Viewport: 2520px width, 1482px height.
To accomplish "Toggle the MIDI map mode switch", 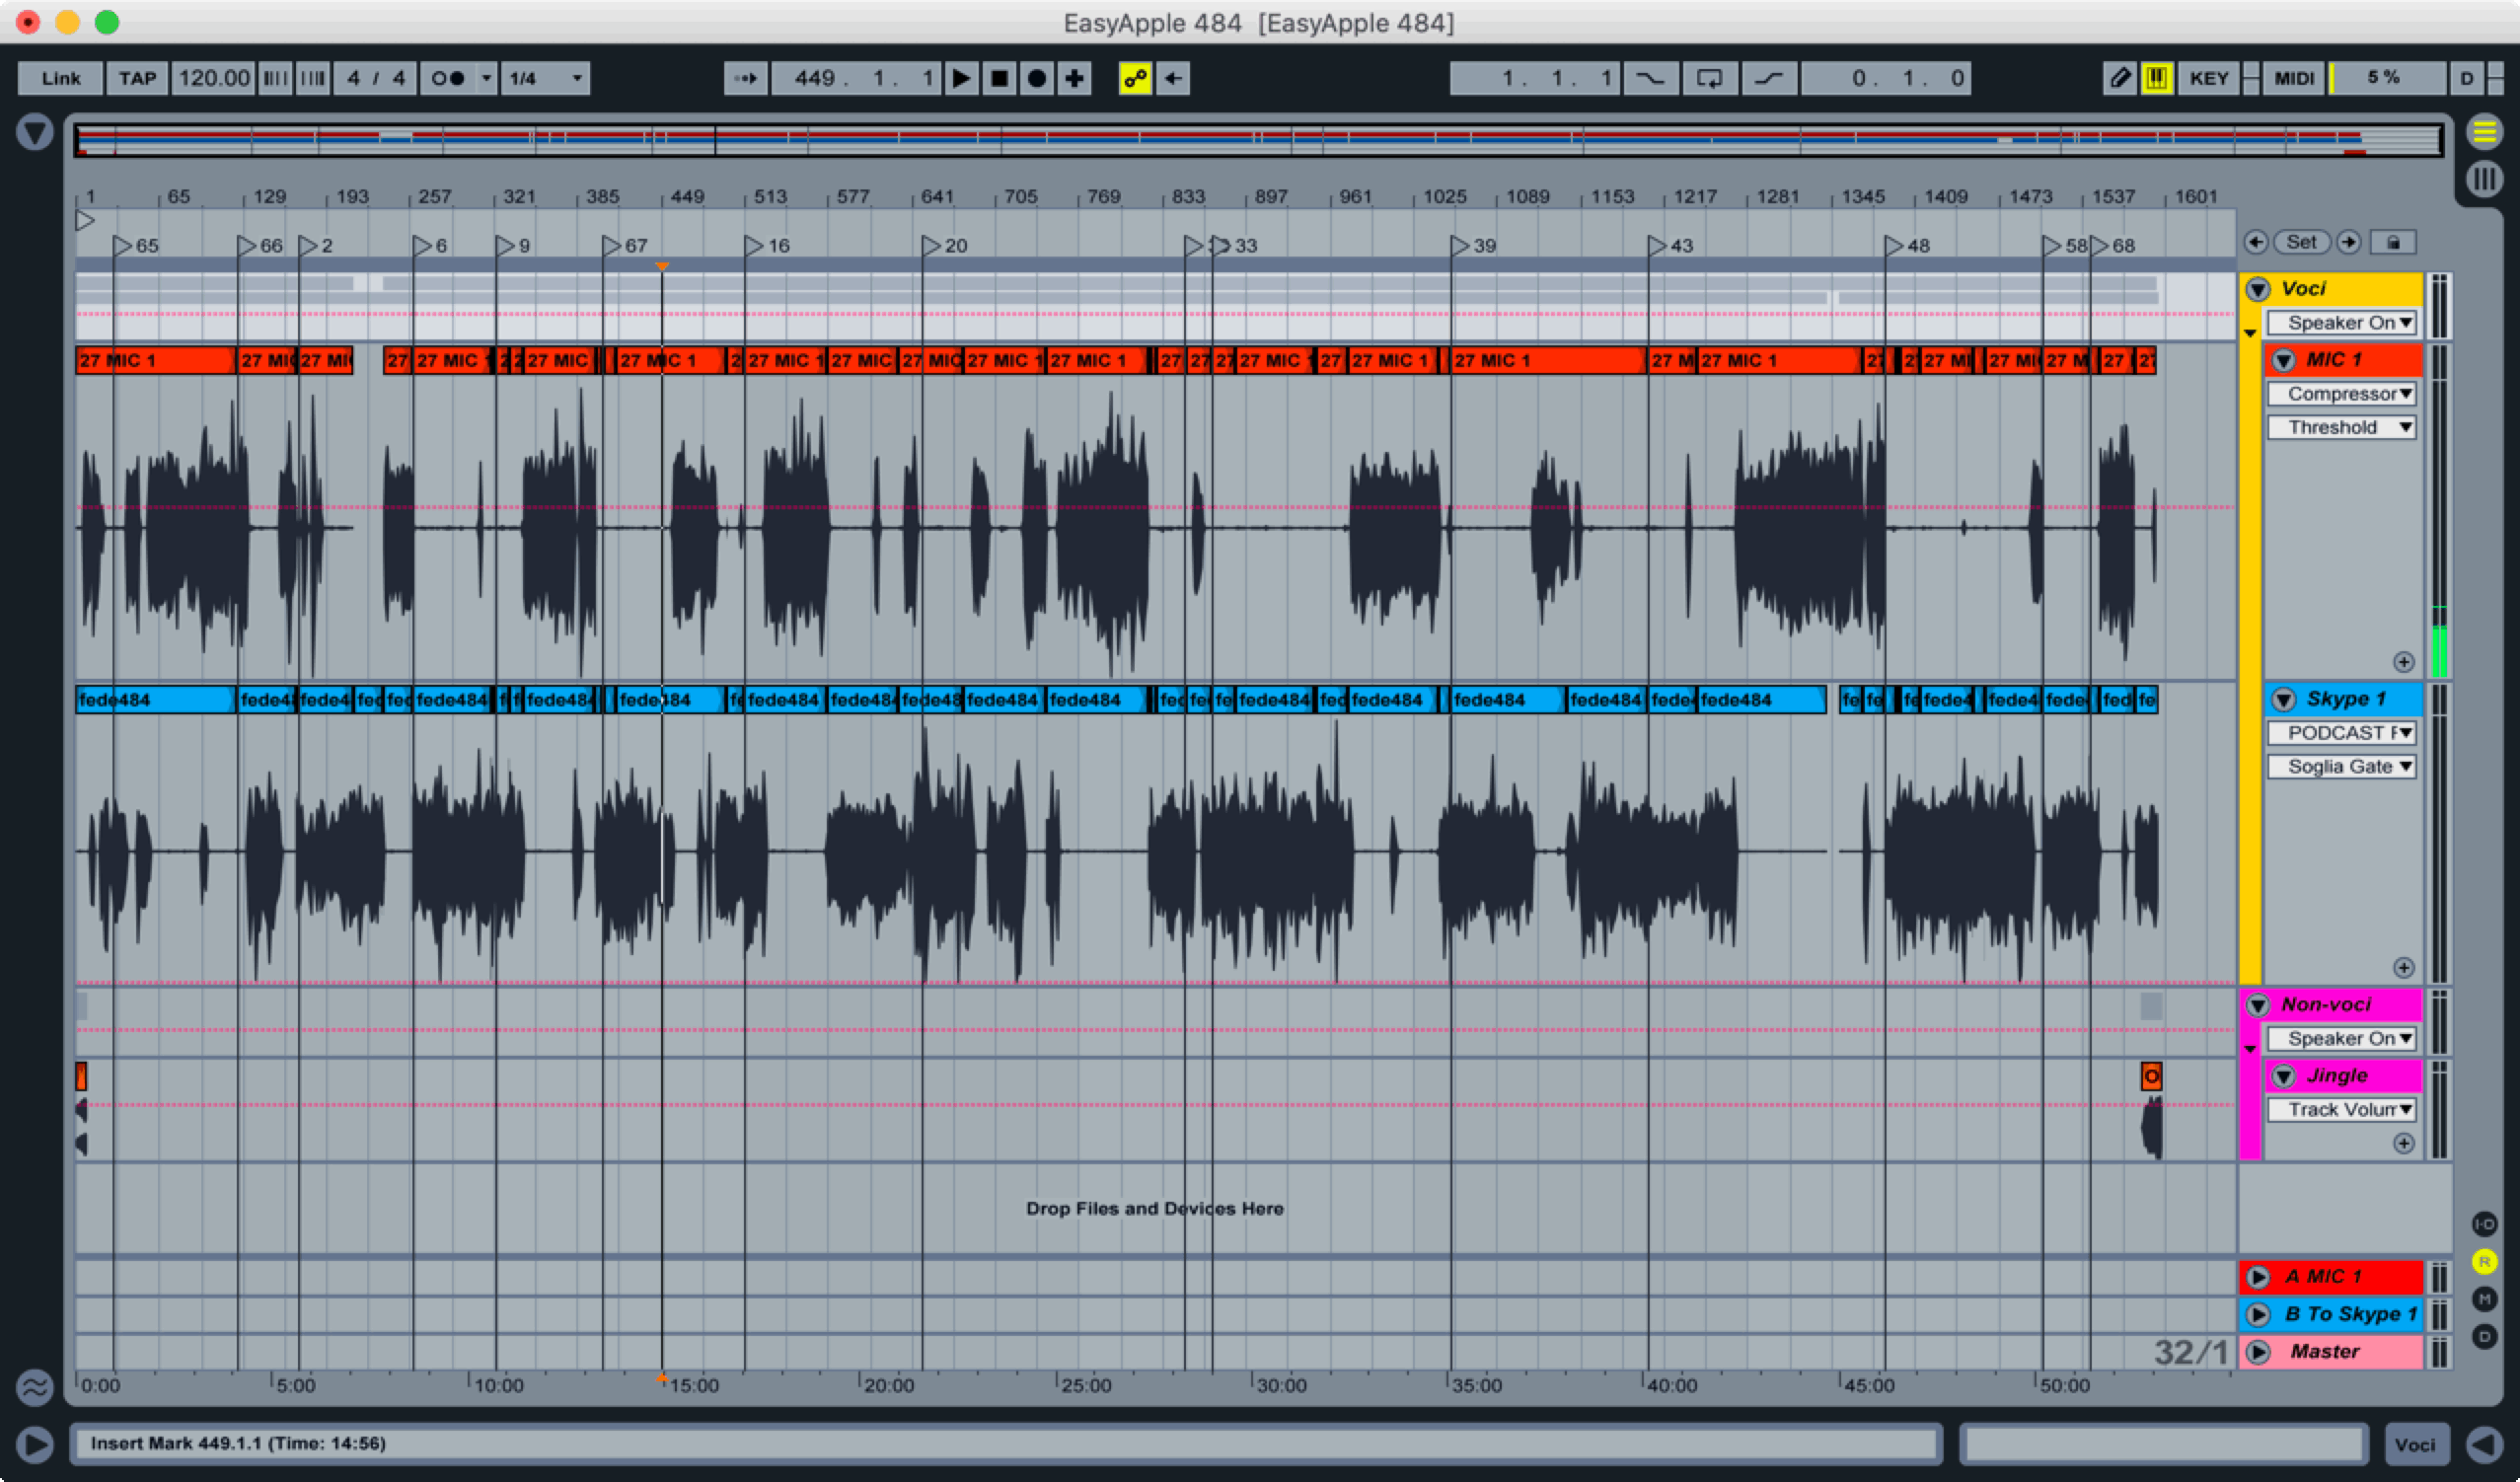I will [x=2294, y=78].
